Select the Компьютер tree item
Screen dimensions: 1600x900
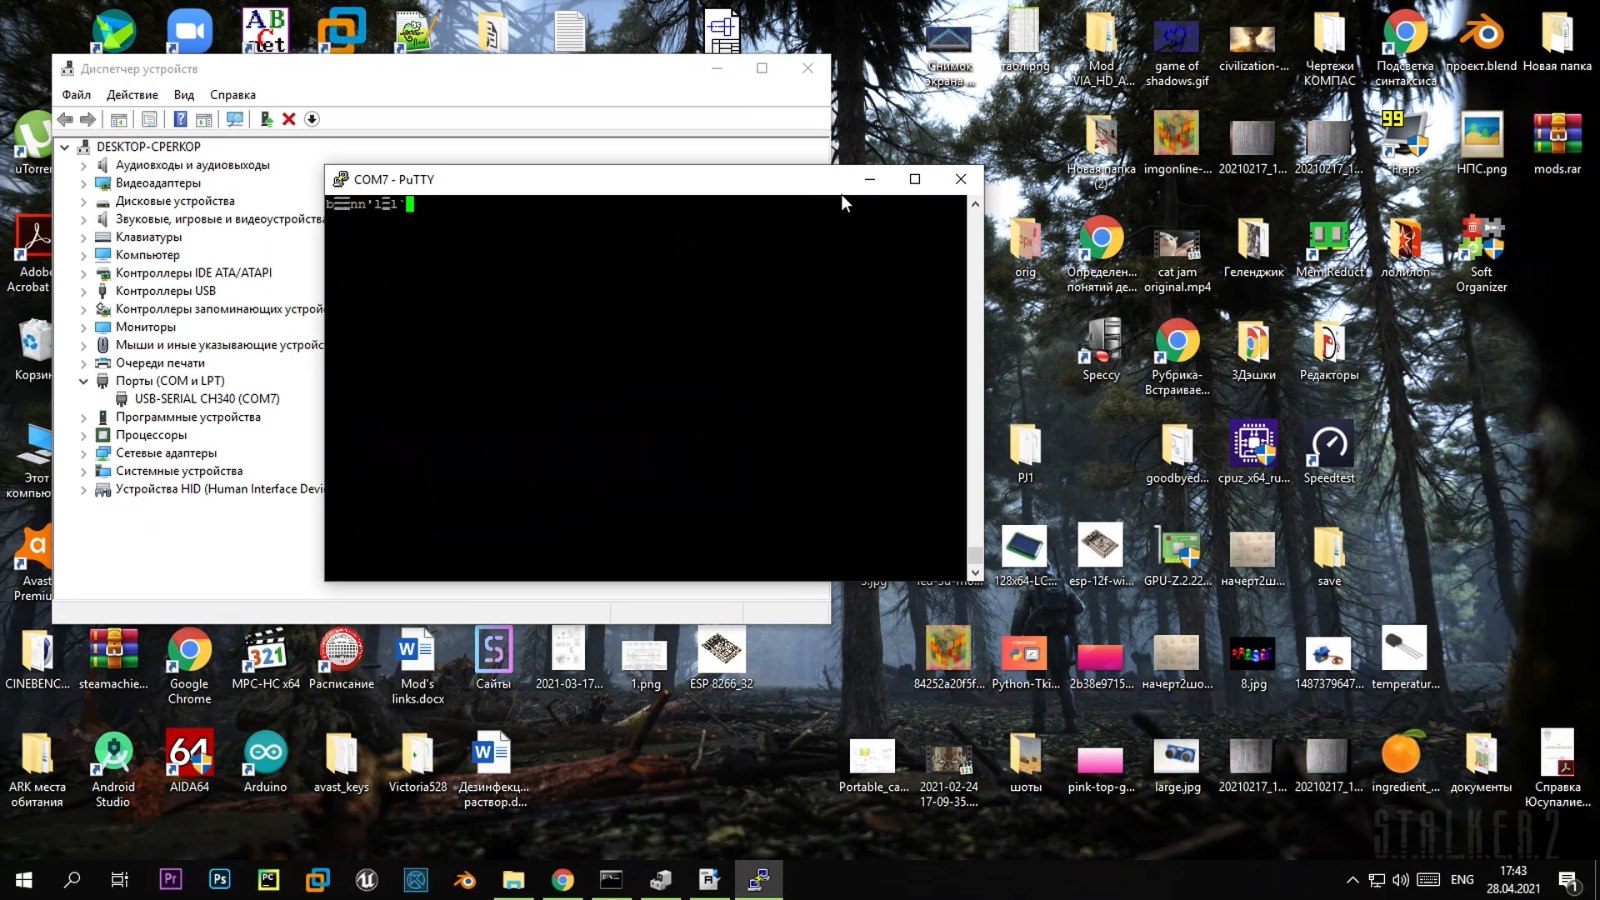coord(147,255)
